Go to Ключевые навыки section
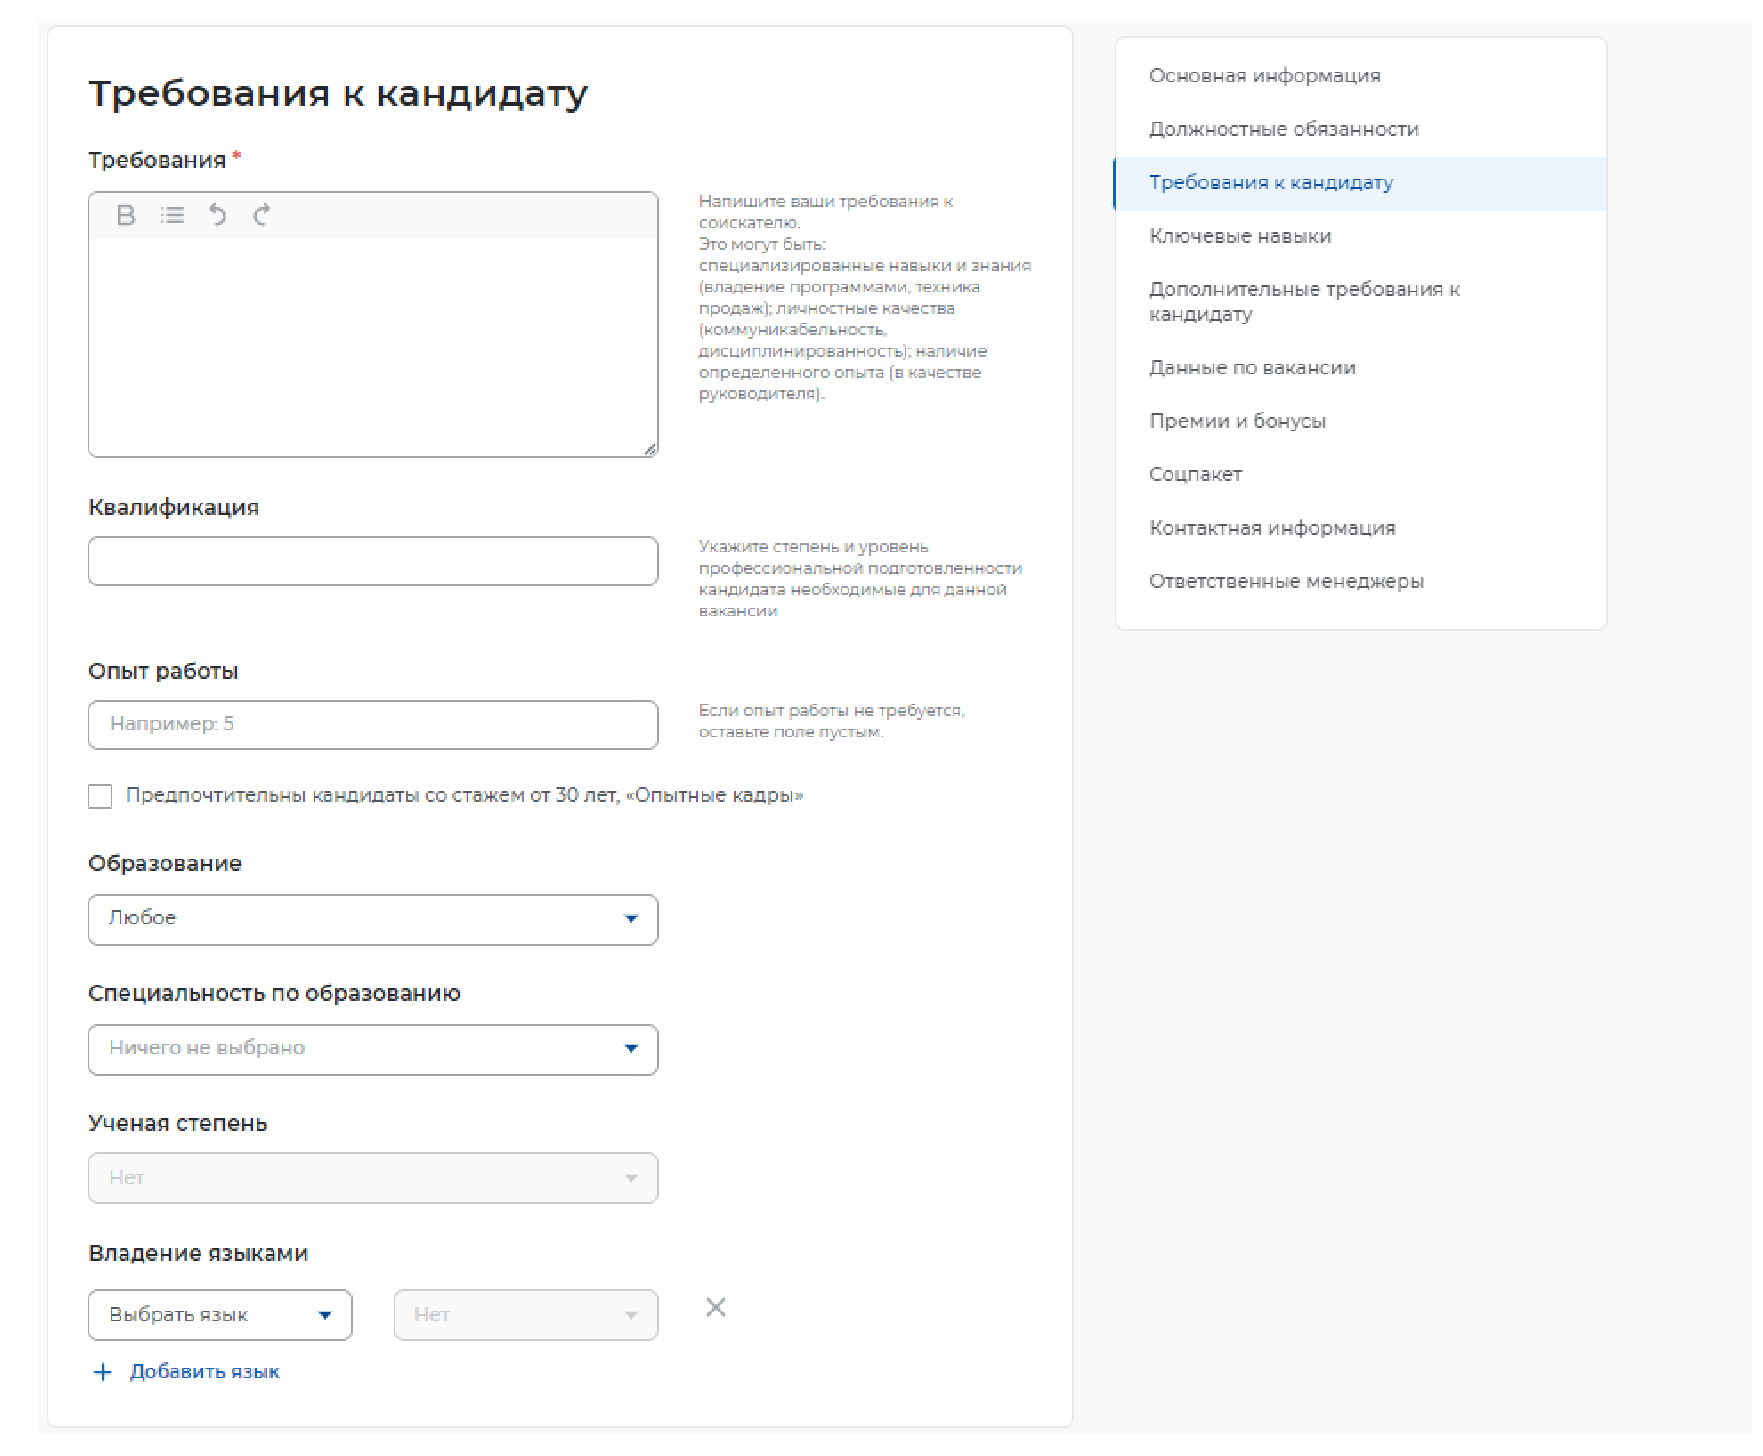Screen dimensions: 1763x1456 pyautogui.click(x=1360, y=237)
